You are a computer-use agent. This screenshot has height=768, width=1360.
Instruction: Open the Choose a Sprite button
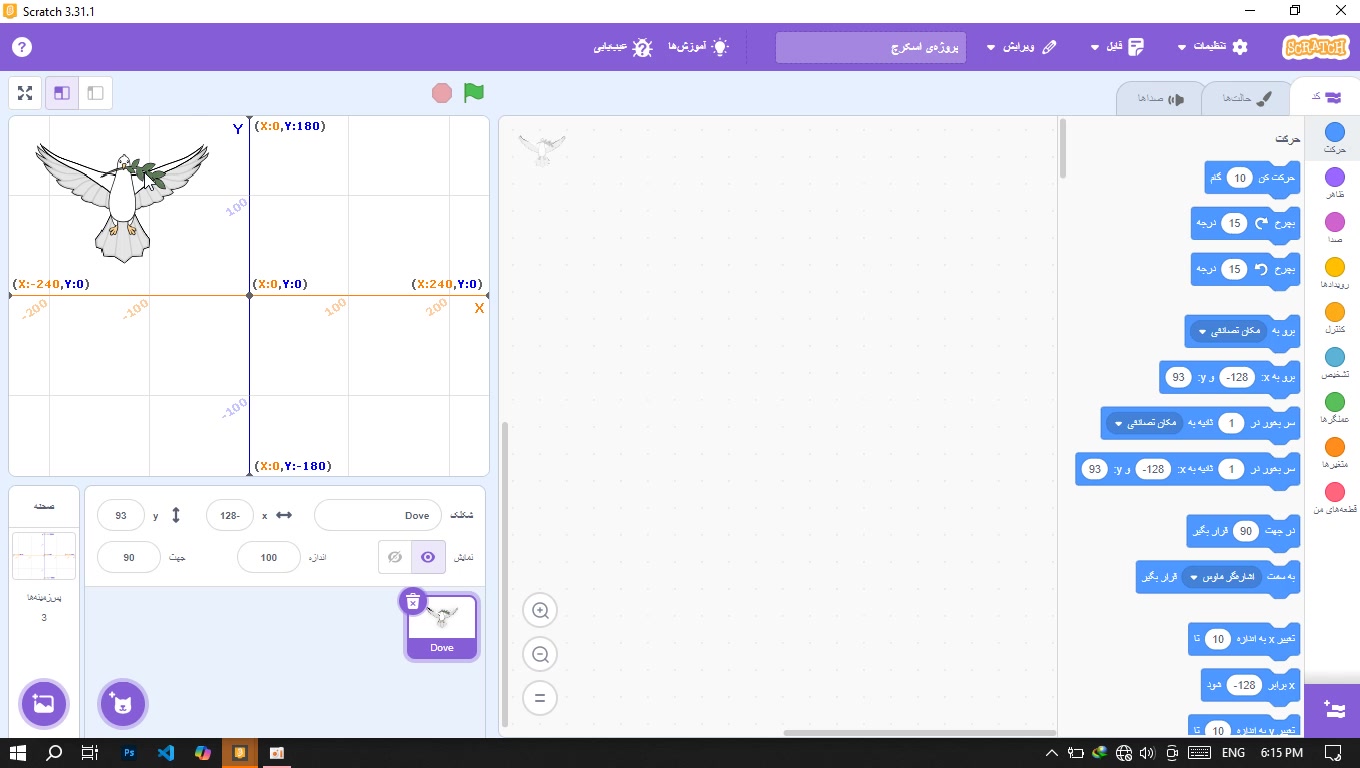123,704
